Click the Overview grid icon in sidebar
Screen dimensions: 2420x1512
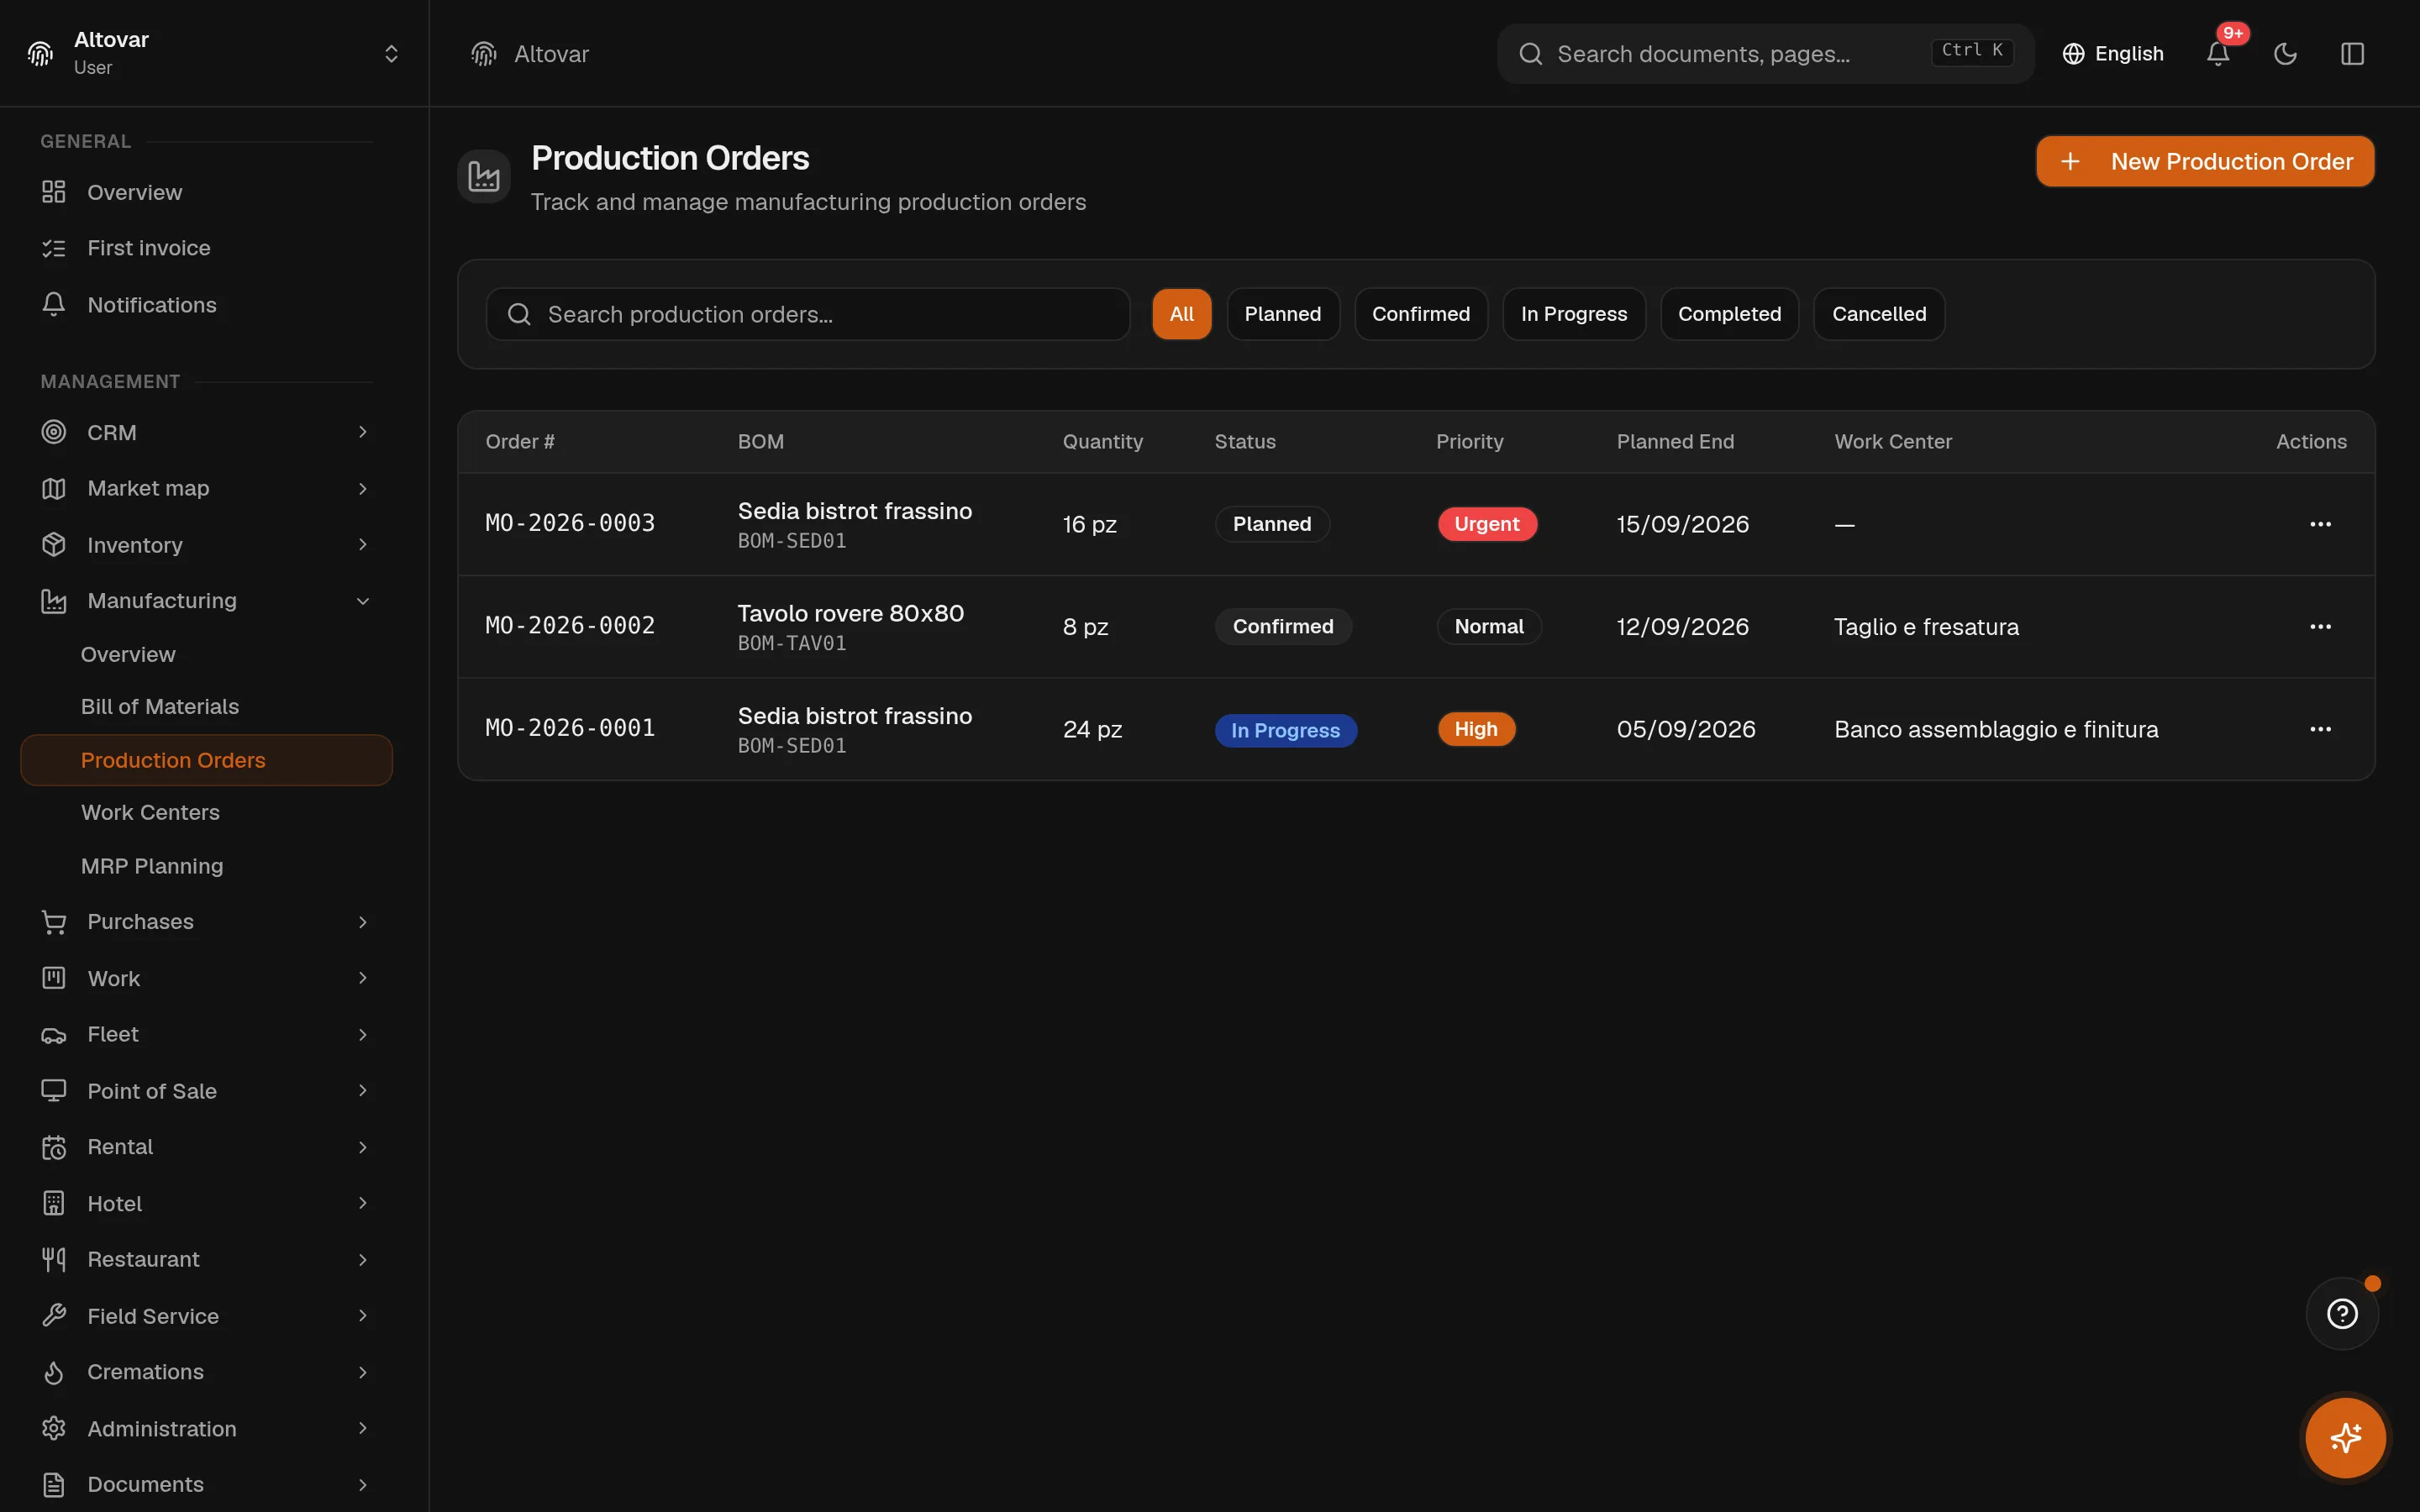[54, 192]
